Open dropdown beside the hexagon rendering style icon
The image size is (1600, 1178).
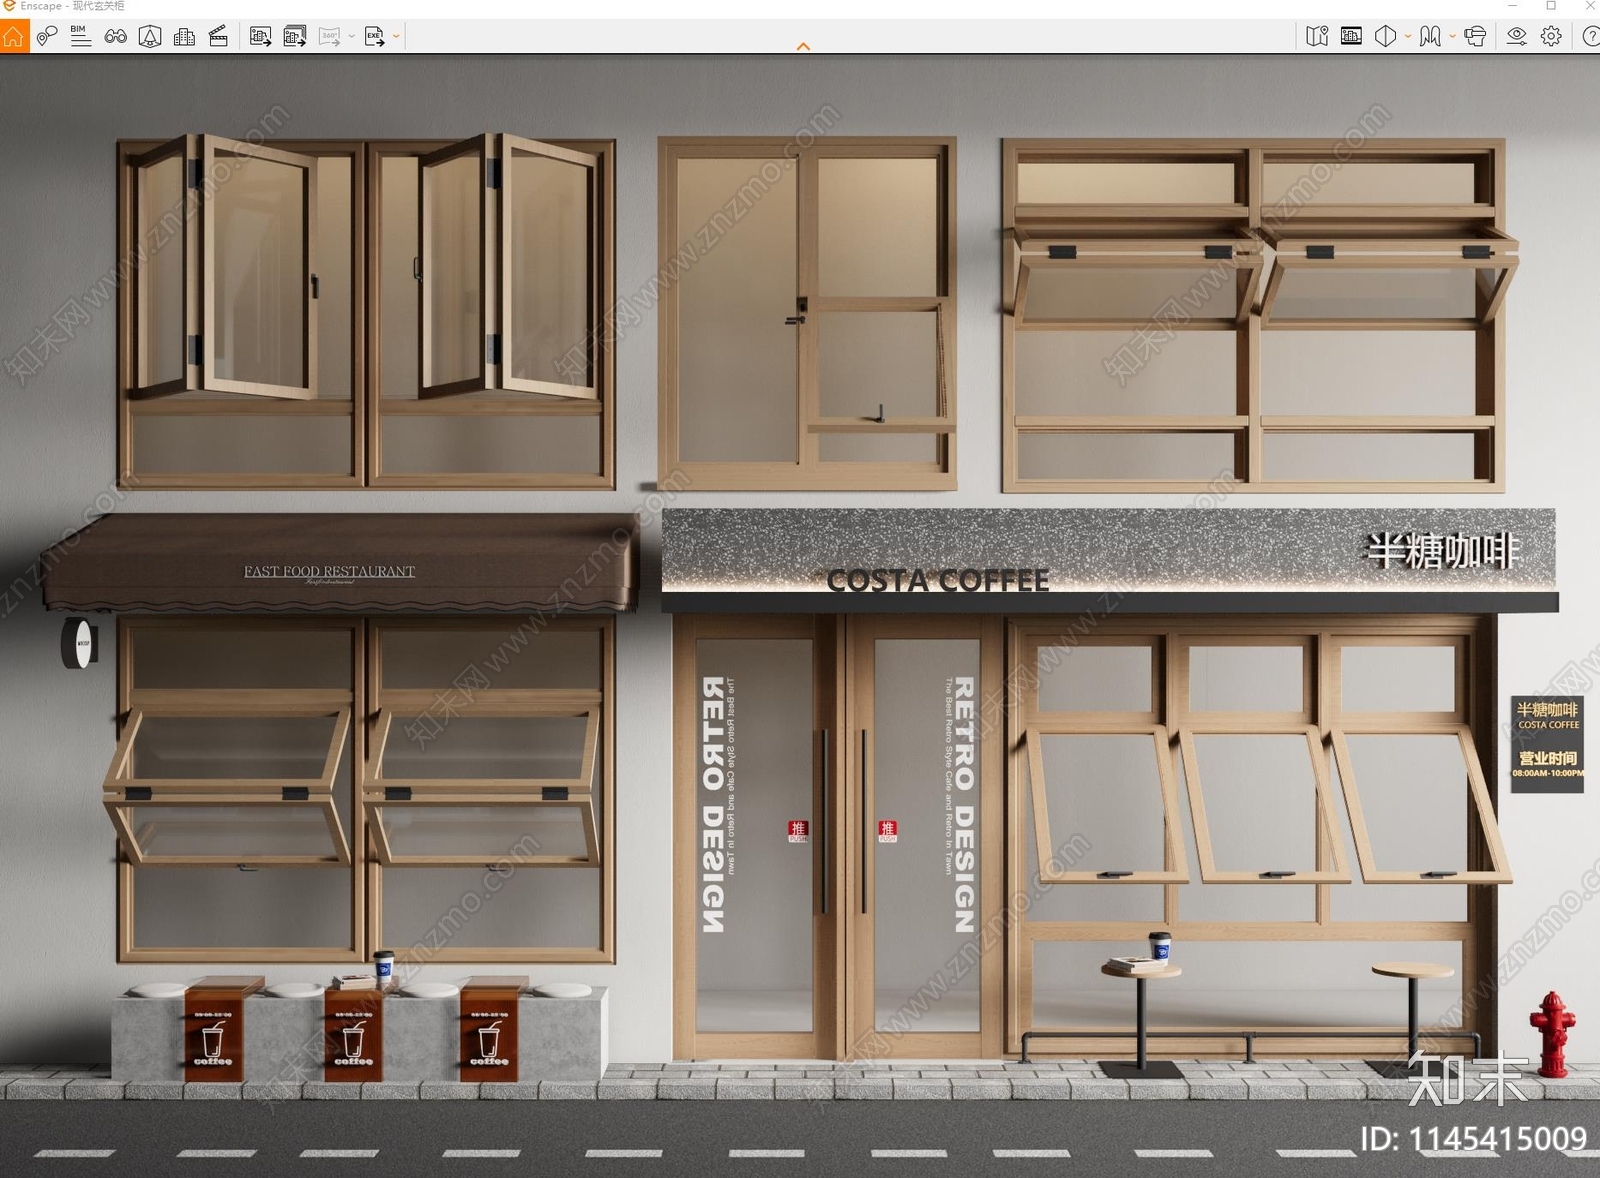pyautogui.click(x=1407, y=37)
